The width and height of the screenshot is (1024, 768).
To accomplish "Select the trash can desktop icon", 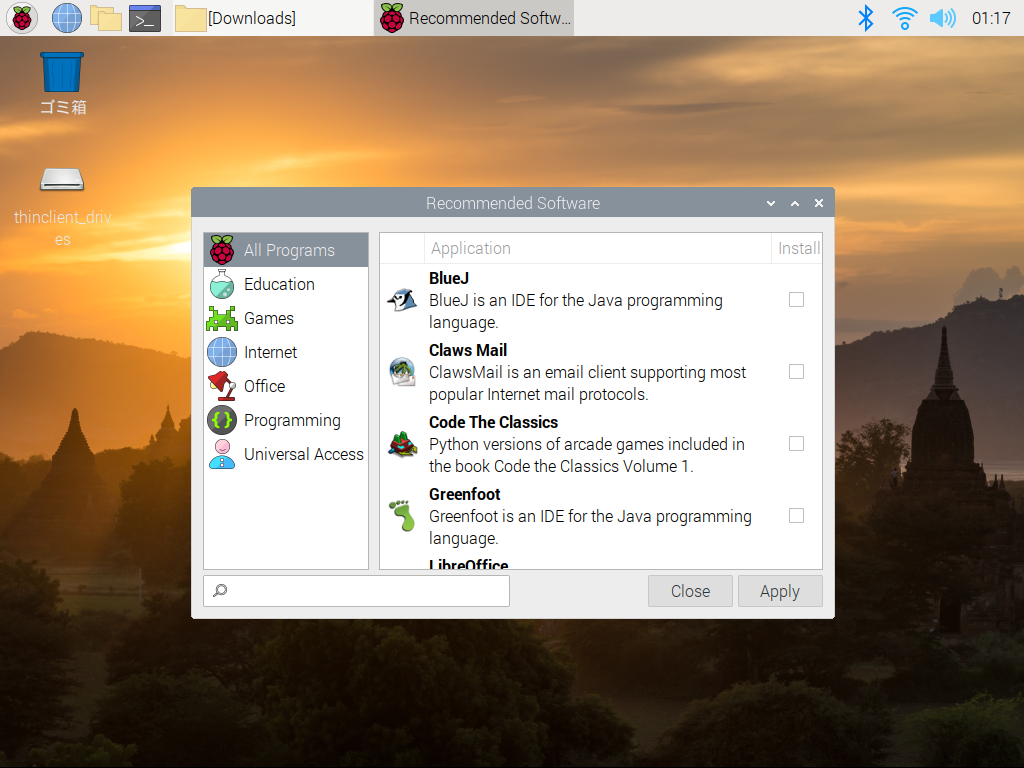I will tap(62, 84).
